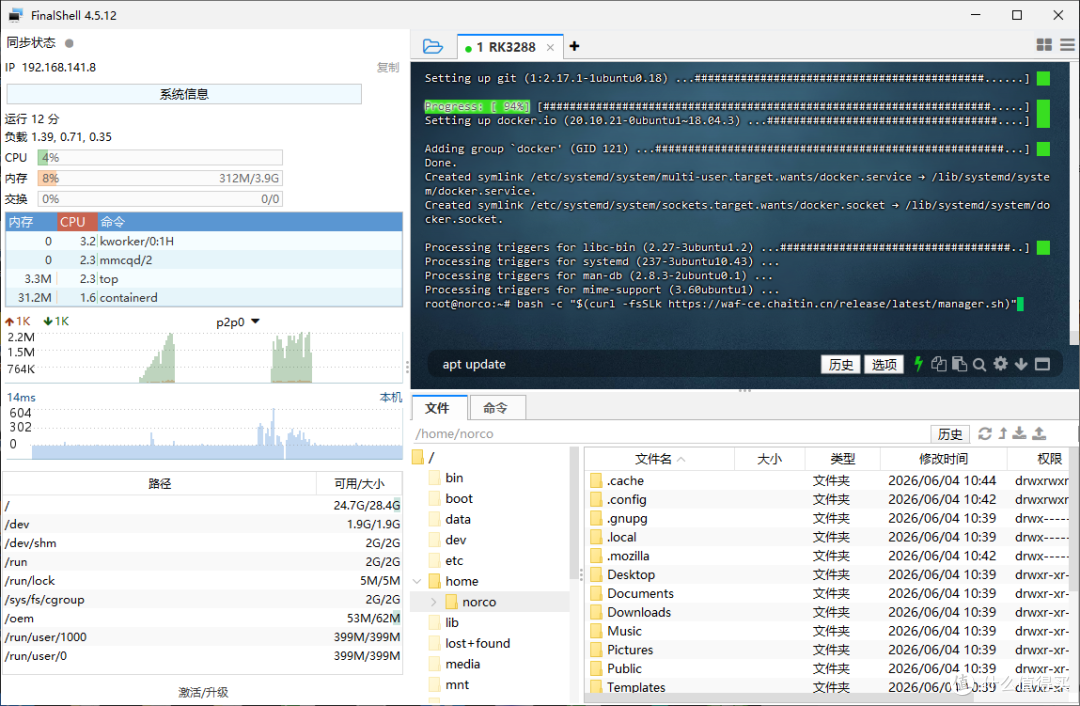Click the /home/norco path field
The height and width of the screenshot is (706, 1080).
668,433
